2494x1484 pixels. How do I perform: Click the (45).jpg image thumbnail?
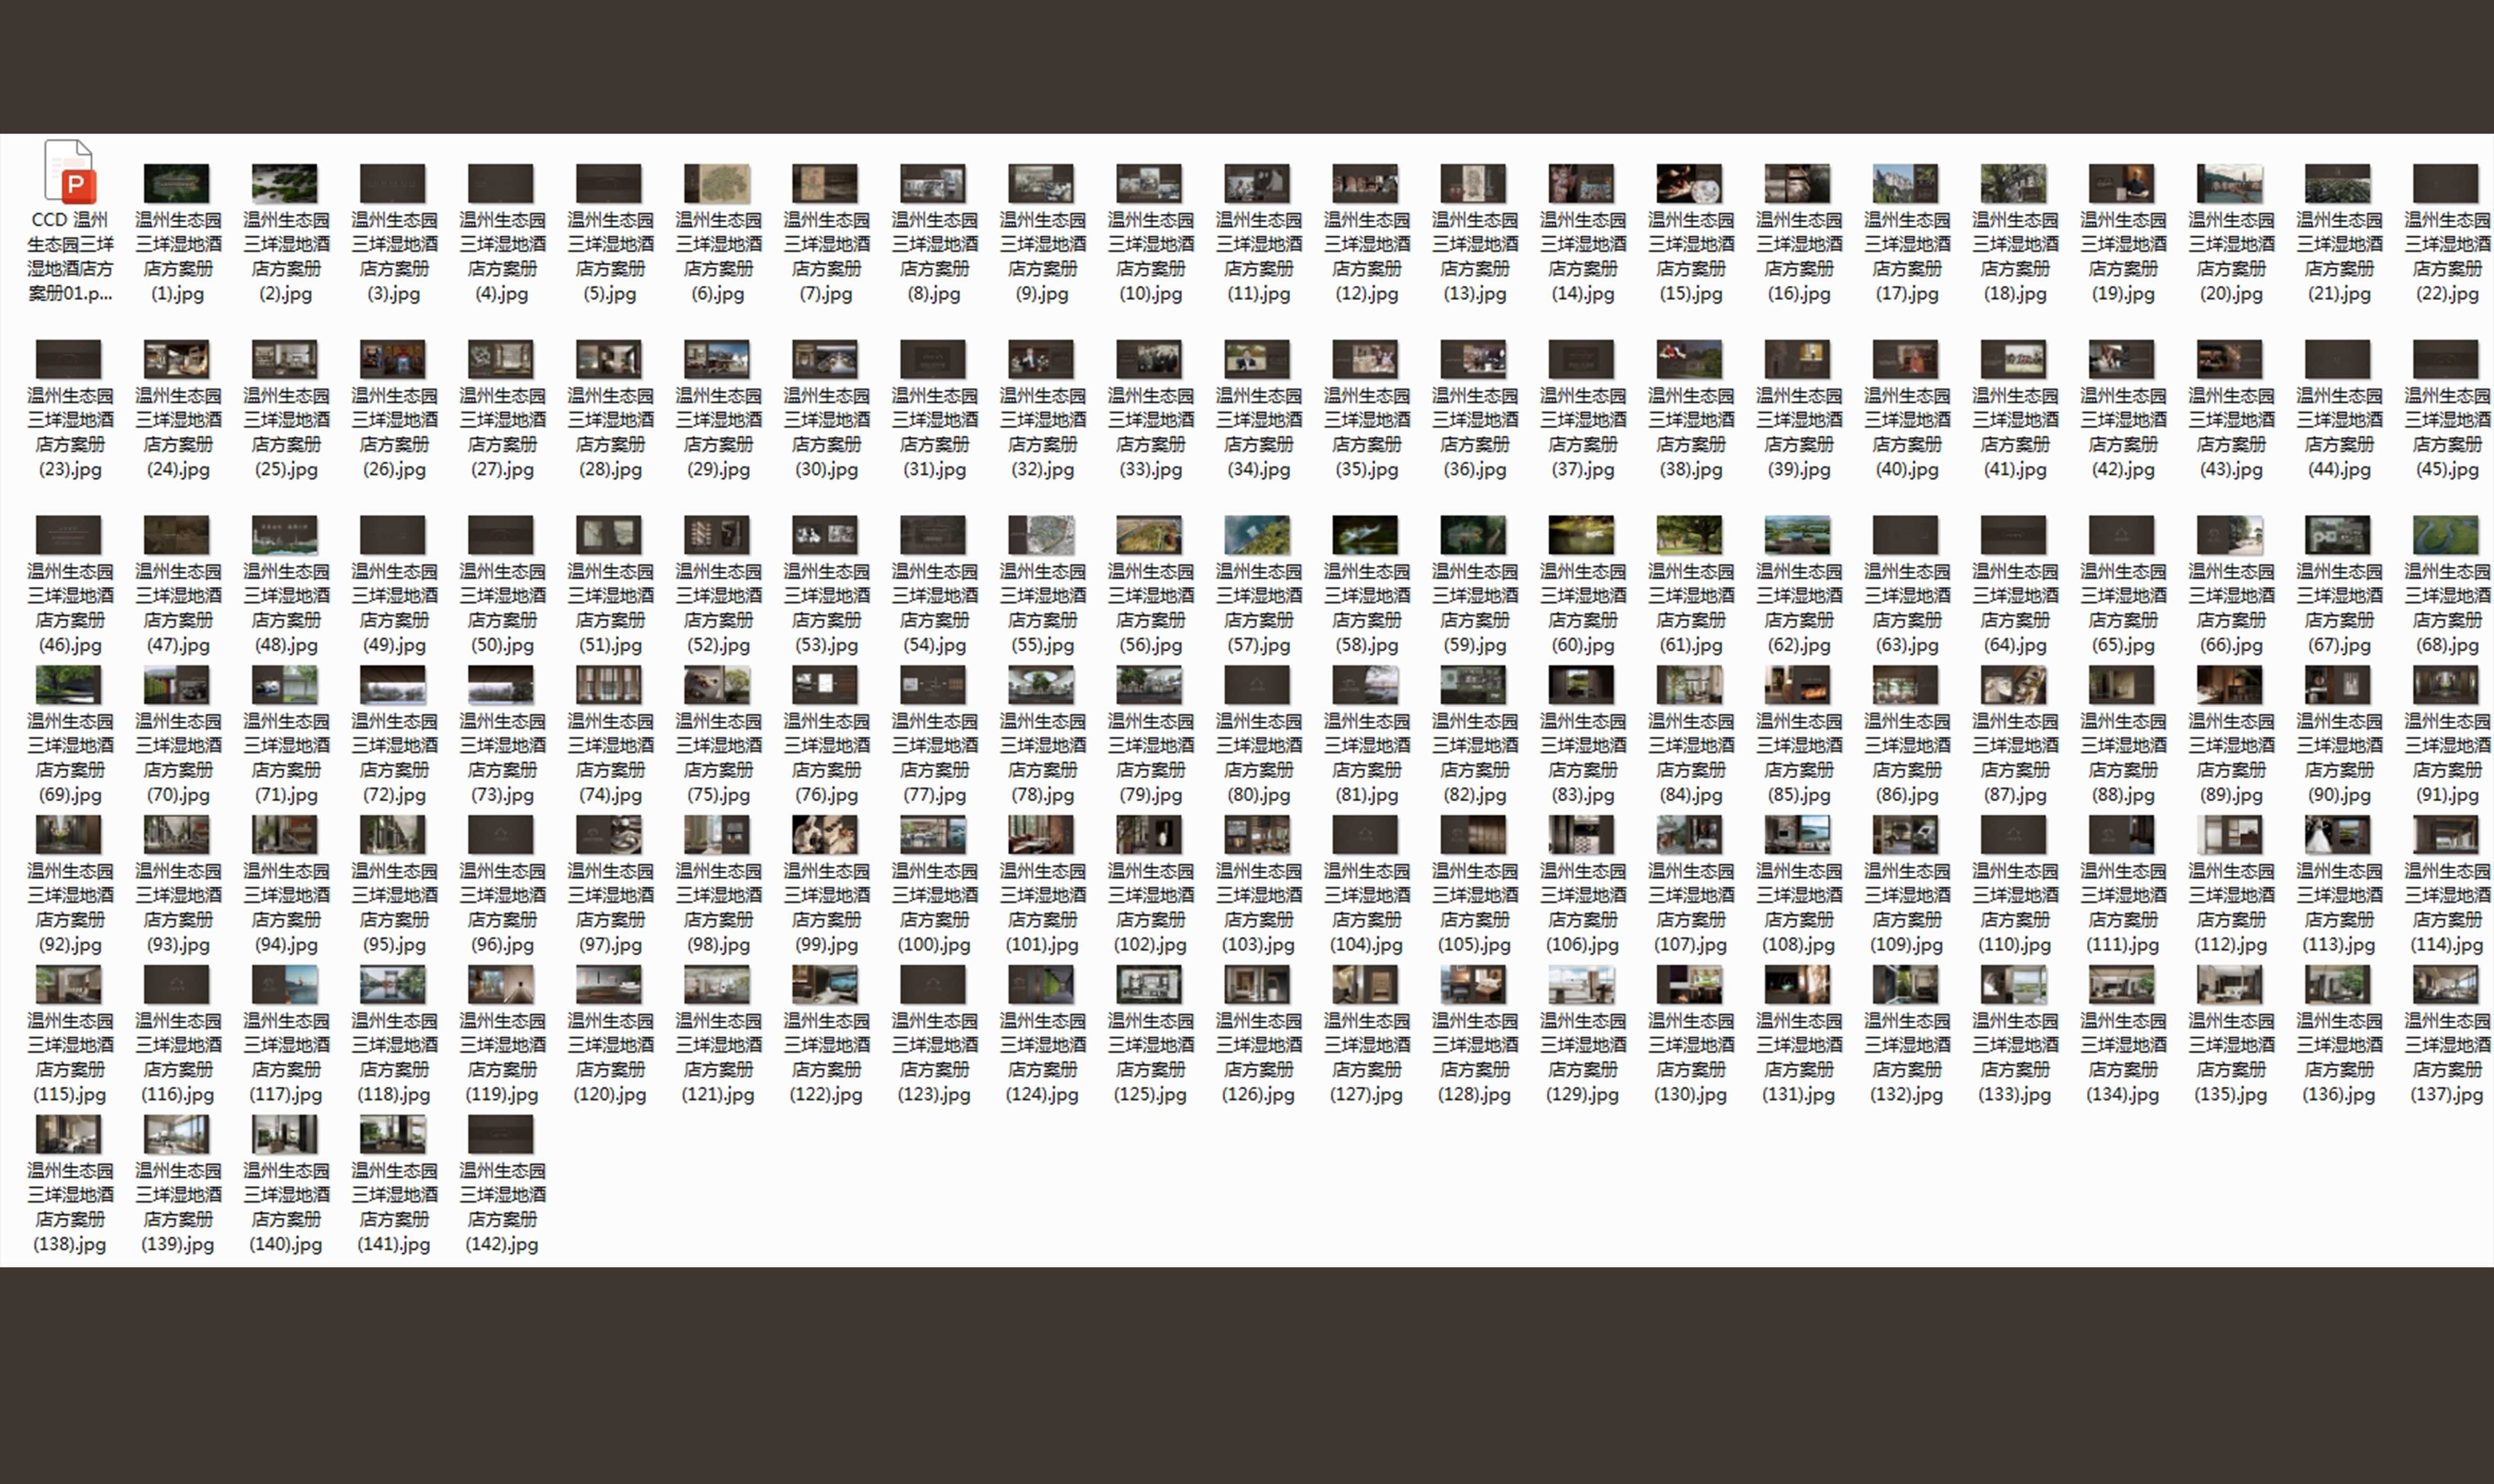2446,360
